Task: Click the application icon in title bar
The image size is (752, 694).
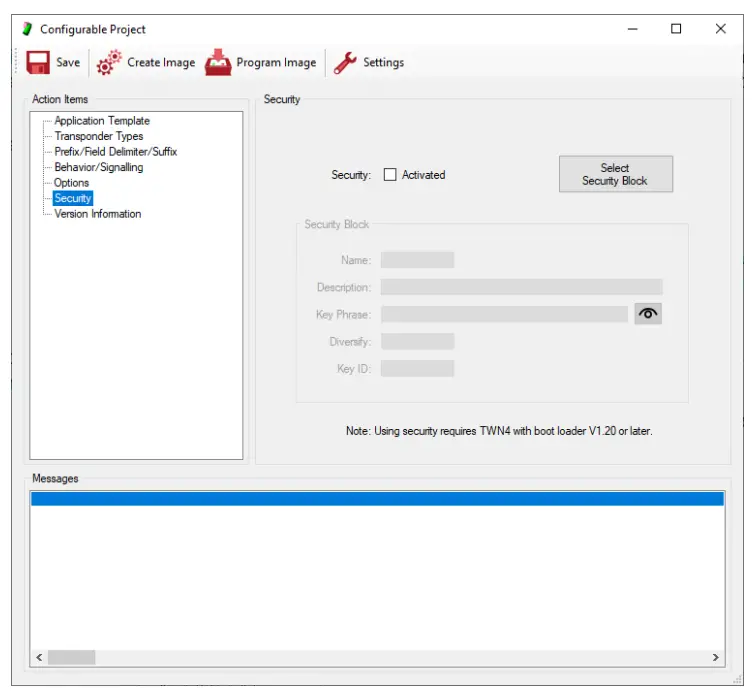Action: (27, 29)
